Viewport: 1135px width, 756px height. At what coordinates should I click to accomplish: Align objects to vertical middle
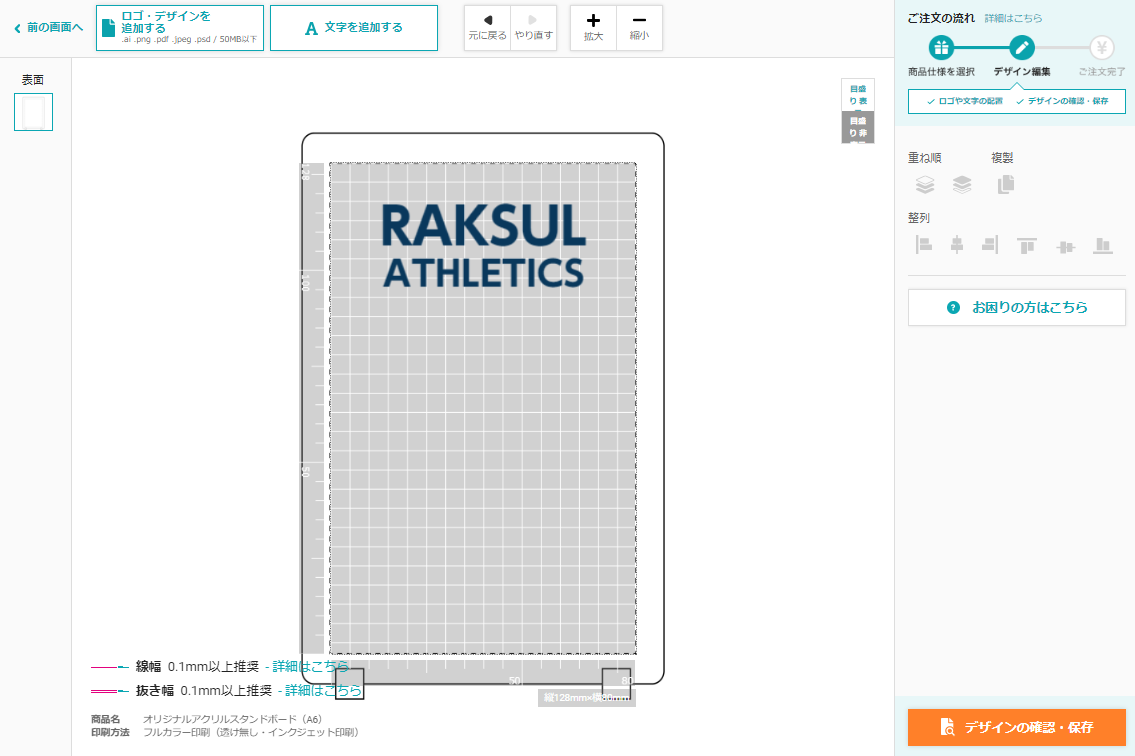[x=1066, y=247]
